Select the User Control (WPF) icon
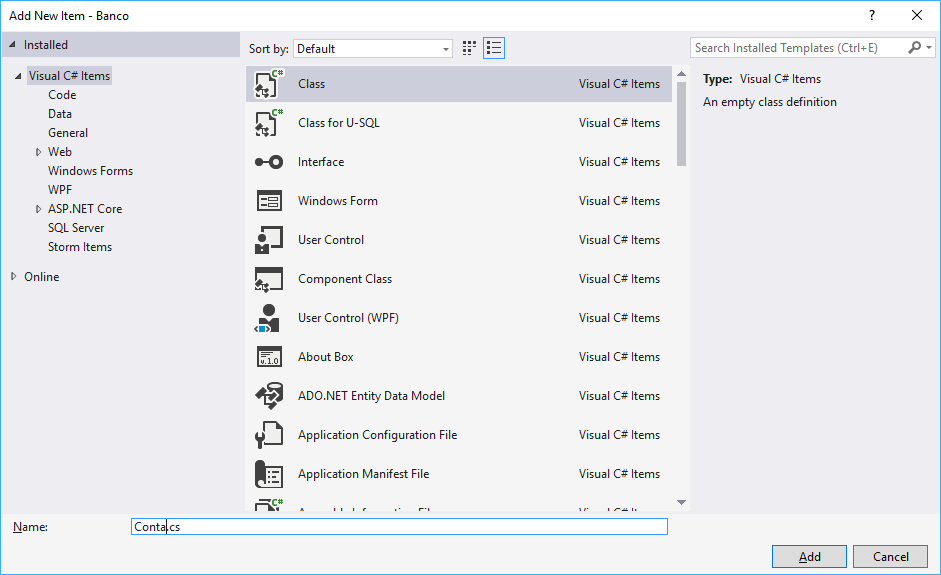 tap(268, 318)
